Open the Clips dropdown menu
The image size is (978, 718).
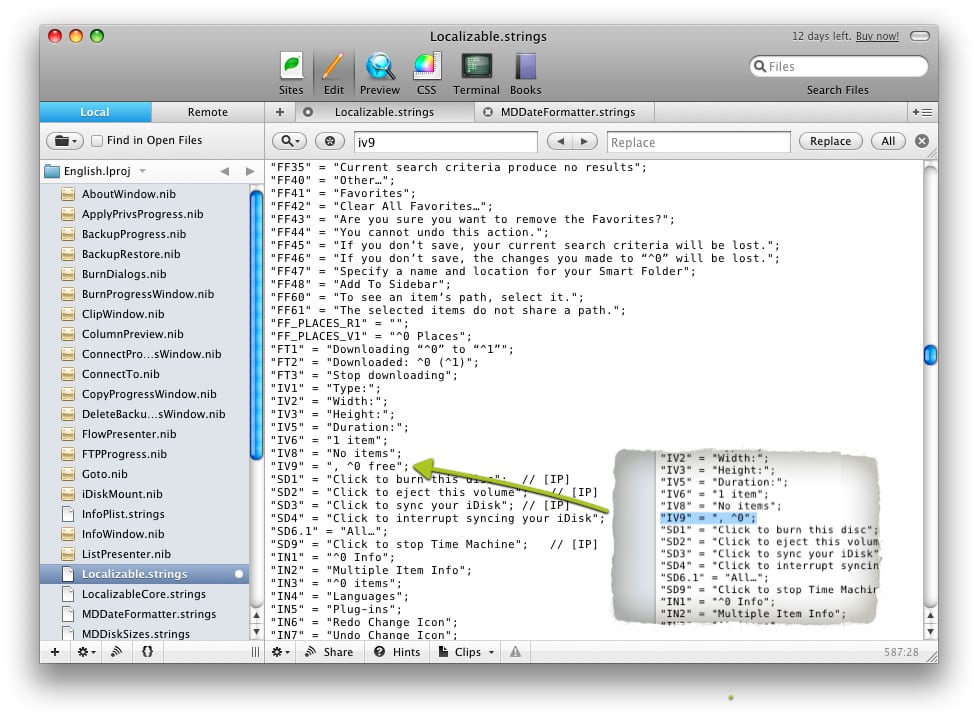[467, 652]
